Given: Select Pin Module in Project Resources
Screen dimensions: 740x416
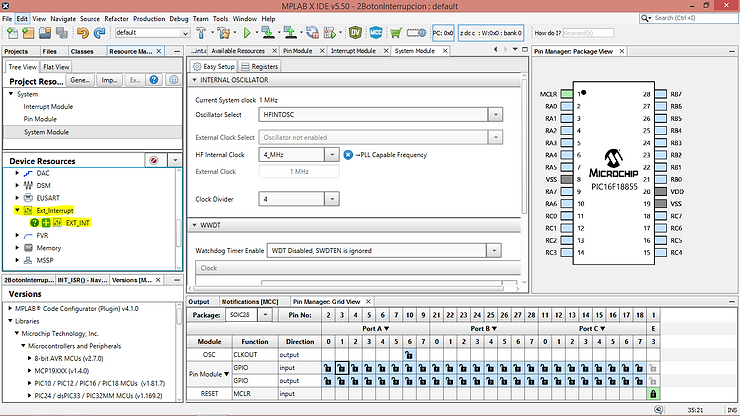Looking at the screenshot, I should coord(40,119).
